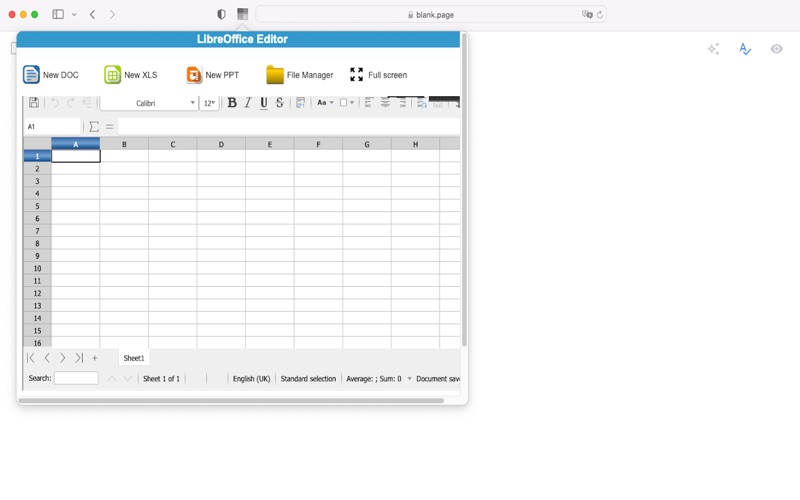Click the Sum sigma icon
The width and height of the screenshot is (800, 500).
click(94, 127)
